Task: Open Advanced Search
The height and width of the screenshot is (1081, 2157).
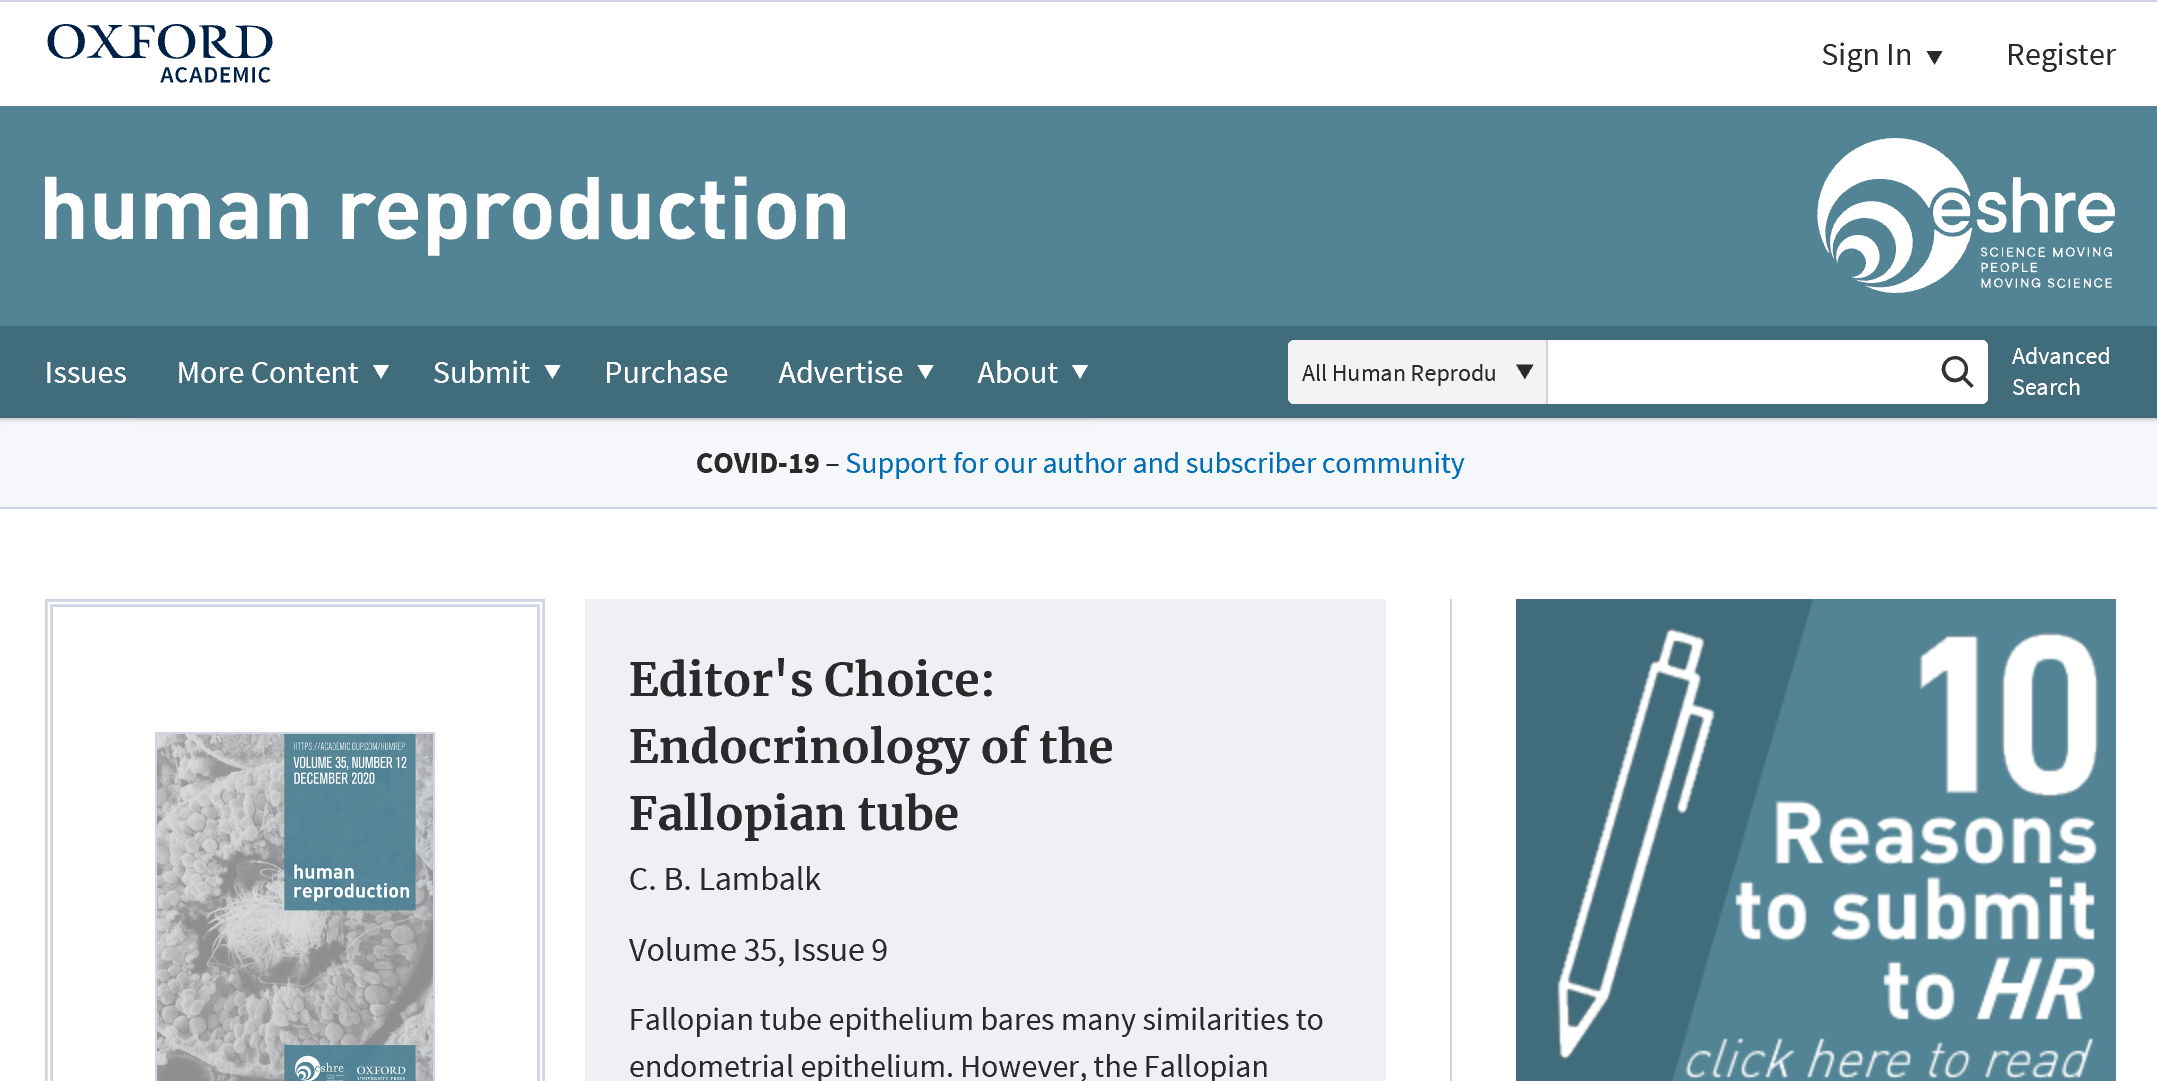Action: (2061, 371)
